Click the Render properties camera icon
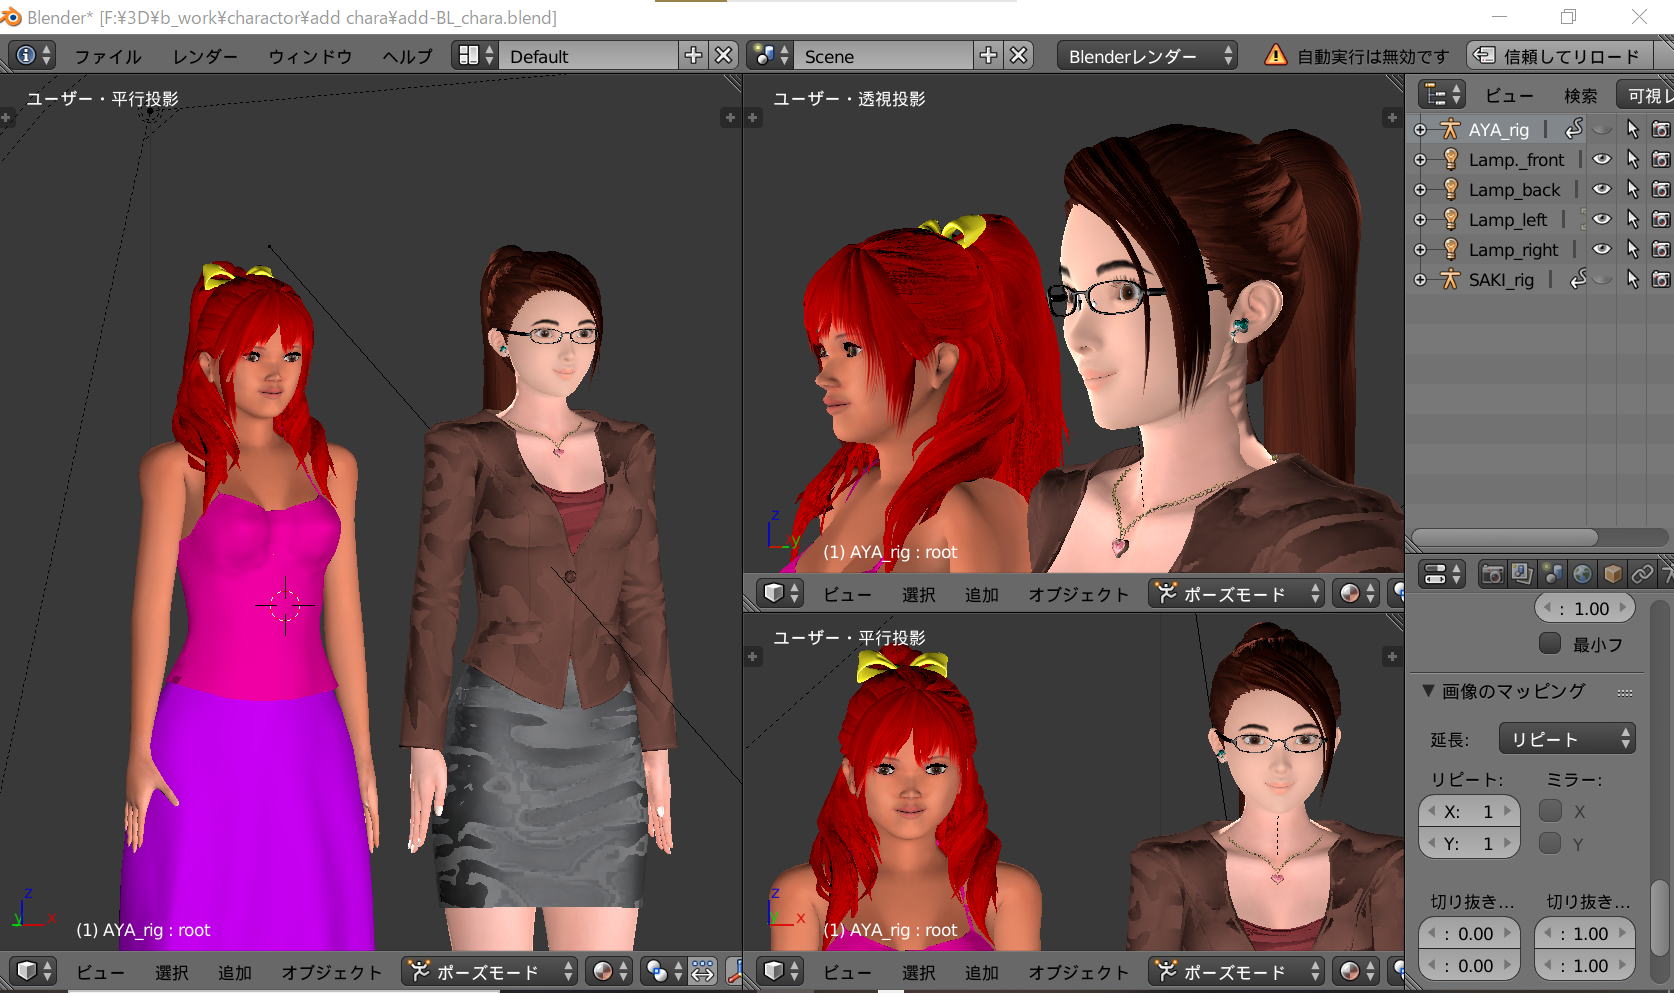Viewport: 1674px width, 993px height. pyautogui.click(x=1492, y=574)
